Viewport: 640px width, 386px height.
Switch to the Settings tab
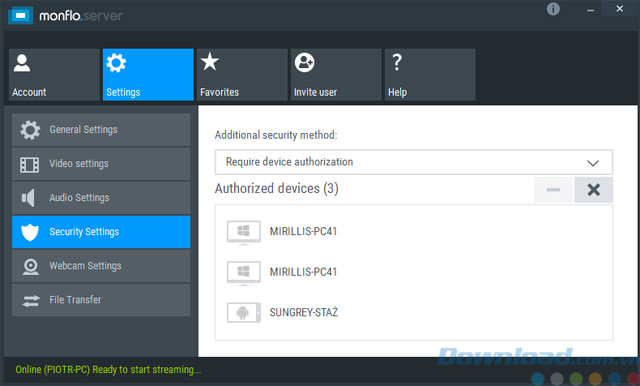point(148,75)
